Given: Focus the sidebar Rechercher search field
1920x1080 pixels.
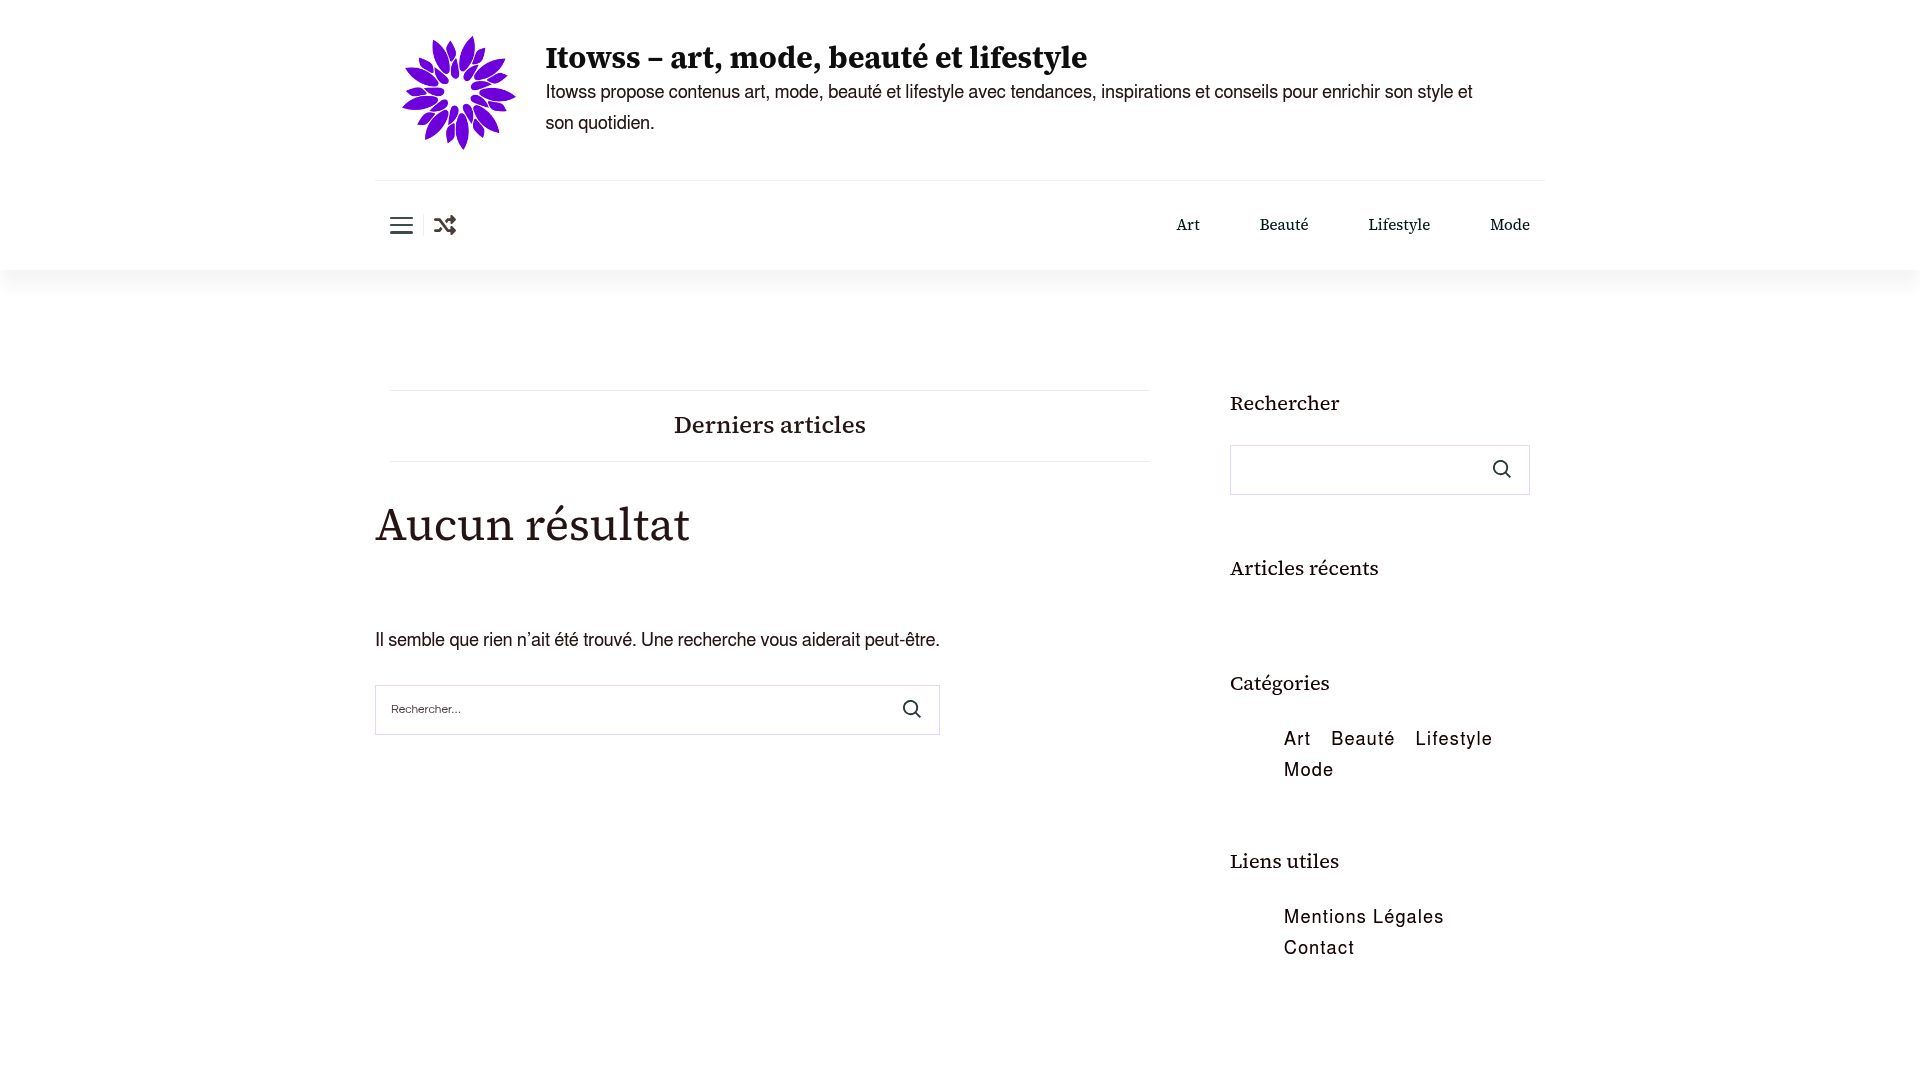Looking at the screenshot, I should pyautogui.click(x=1353, y=470).
